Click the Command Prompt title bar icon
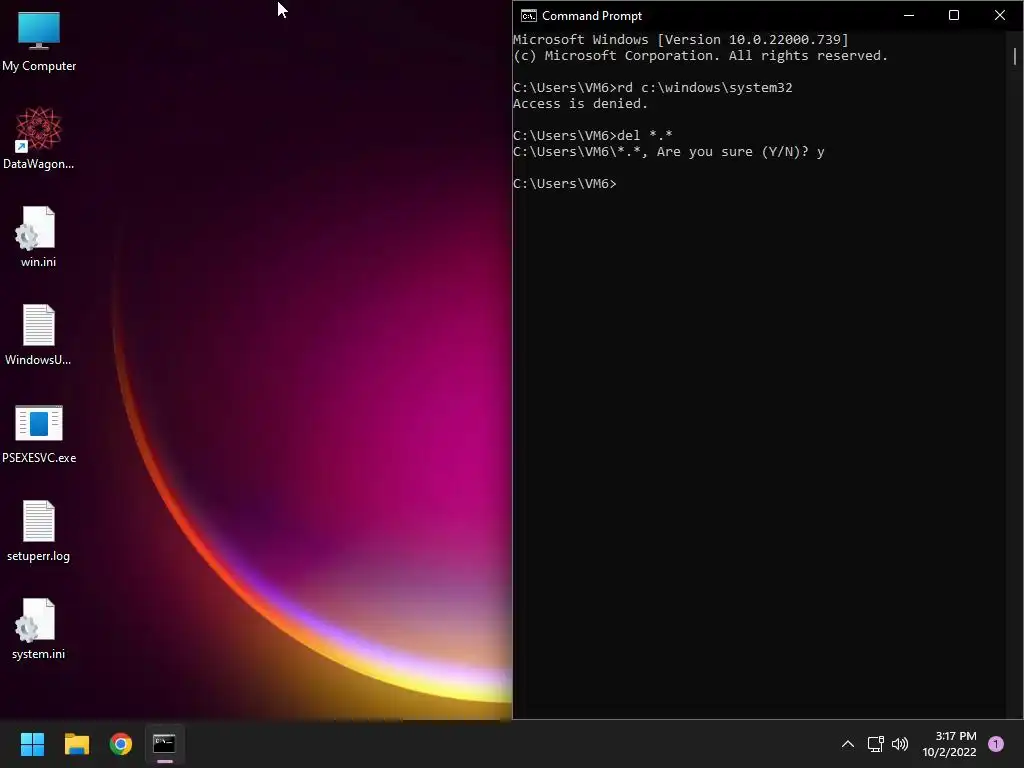Image resolution: width=1024 pixels, height=768 pixels. point(528,16)
